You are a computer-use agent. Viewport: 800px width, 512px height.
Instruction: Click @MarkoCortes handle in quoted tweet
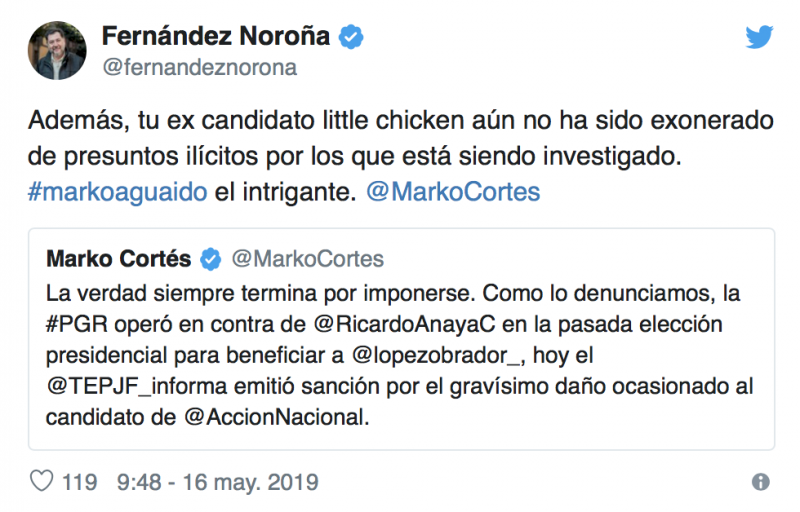tap(307, 259)
